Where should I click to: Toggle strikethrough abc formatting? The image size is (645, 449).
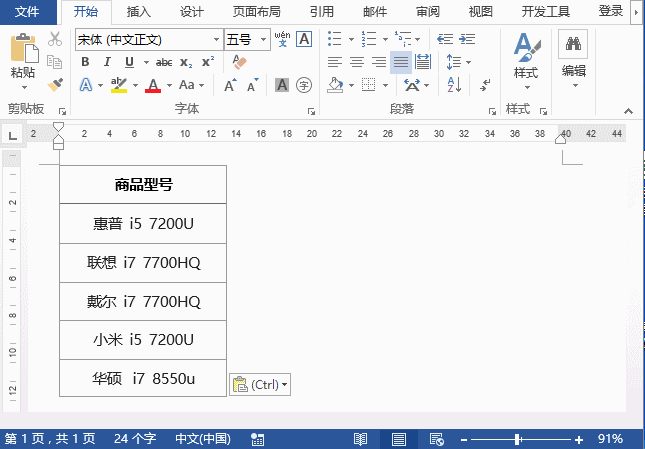click(164, 62)
